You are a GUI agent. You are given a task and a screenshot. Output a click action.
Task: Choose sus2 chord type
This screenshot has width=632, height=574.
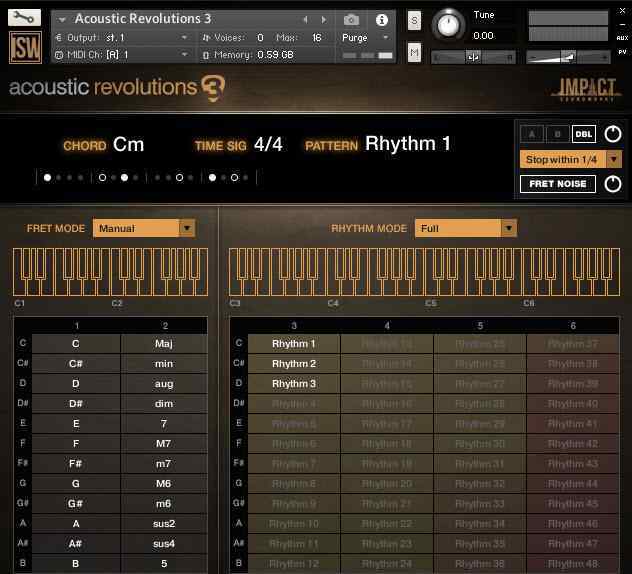pos(164,524)
